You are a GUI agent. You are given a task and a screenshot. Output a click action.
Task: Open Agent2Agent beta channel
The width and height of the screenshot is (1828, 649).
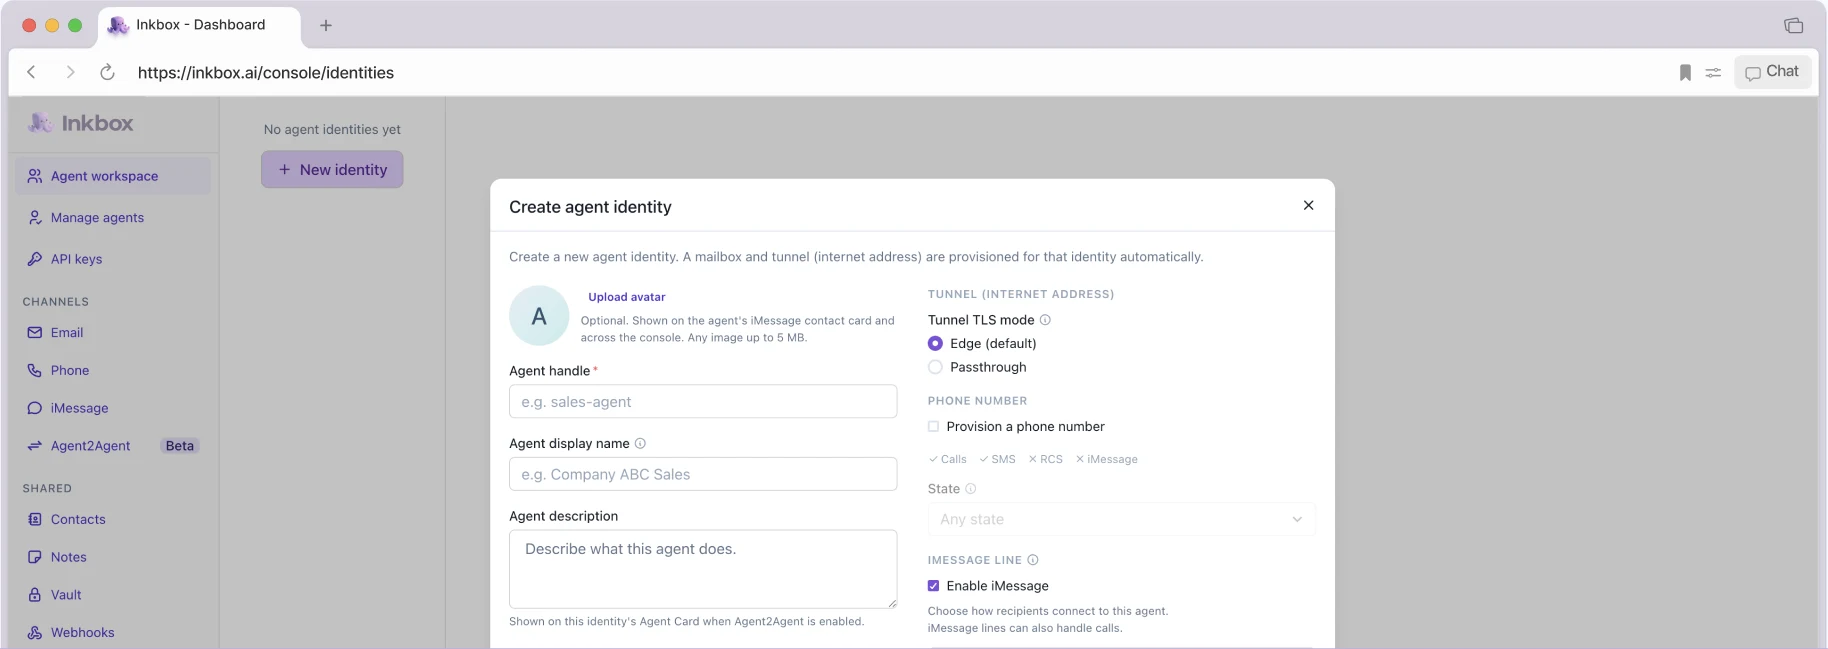113,446
